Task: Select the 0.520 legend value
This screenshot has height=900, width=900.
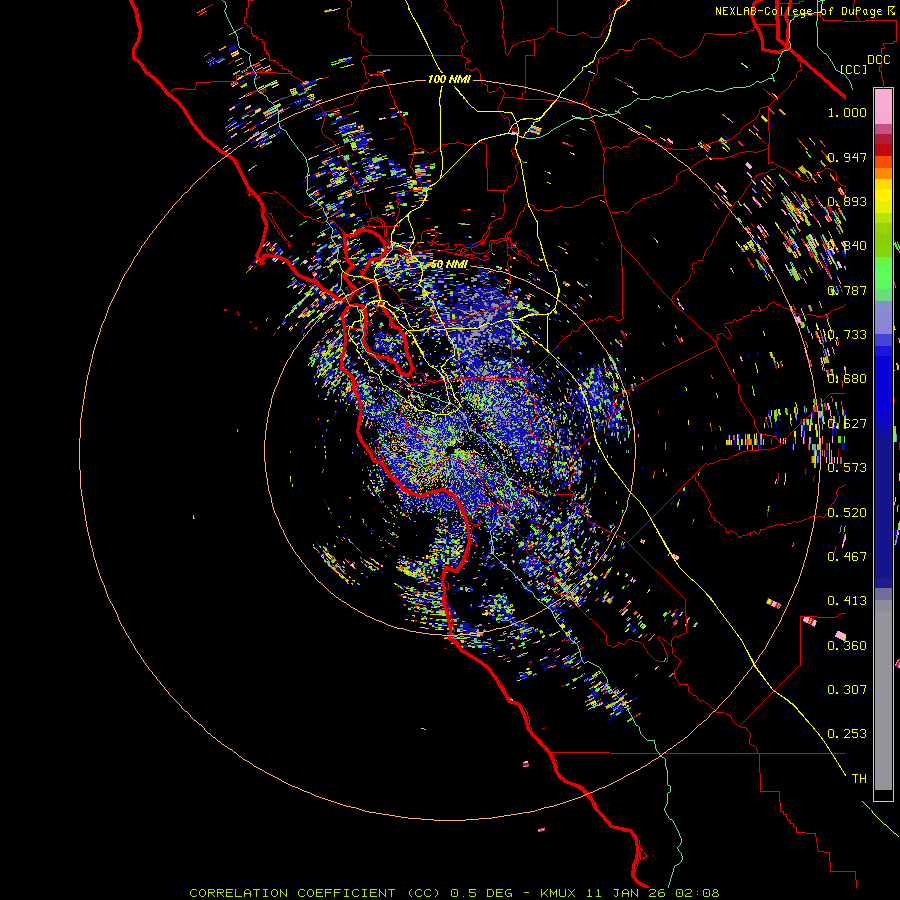Action: pos(847,512)
